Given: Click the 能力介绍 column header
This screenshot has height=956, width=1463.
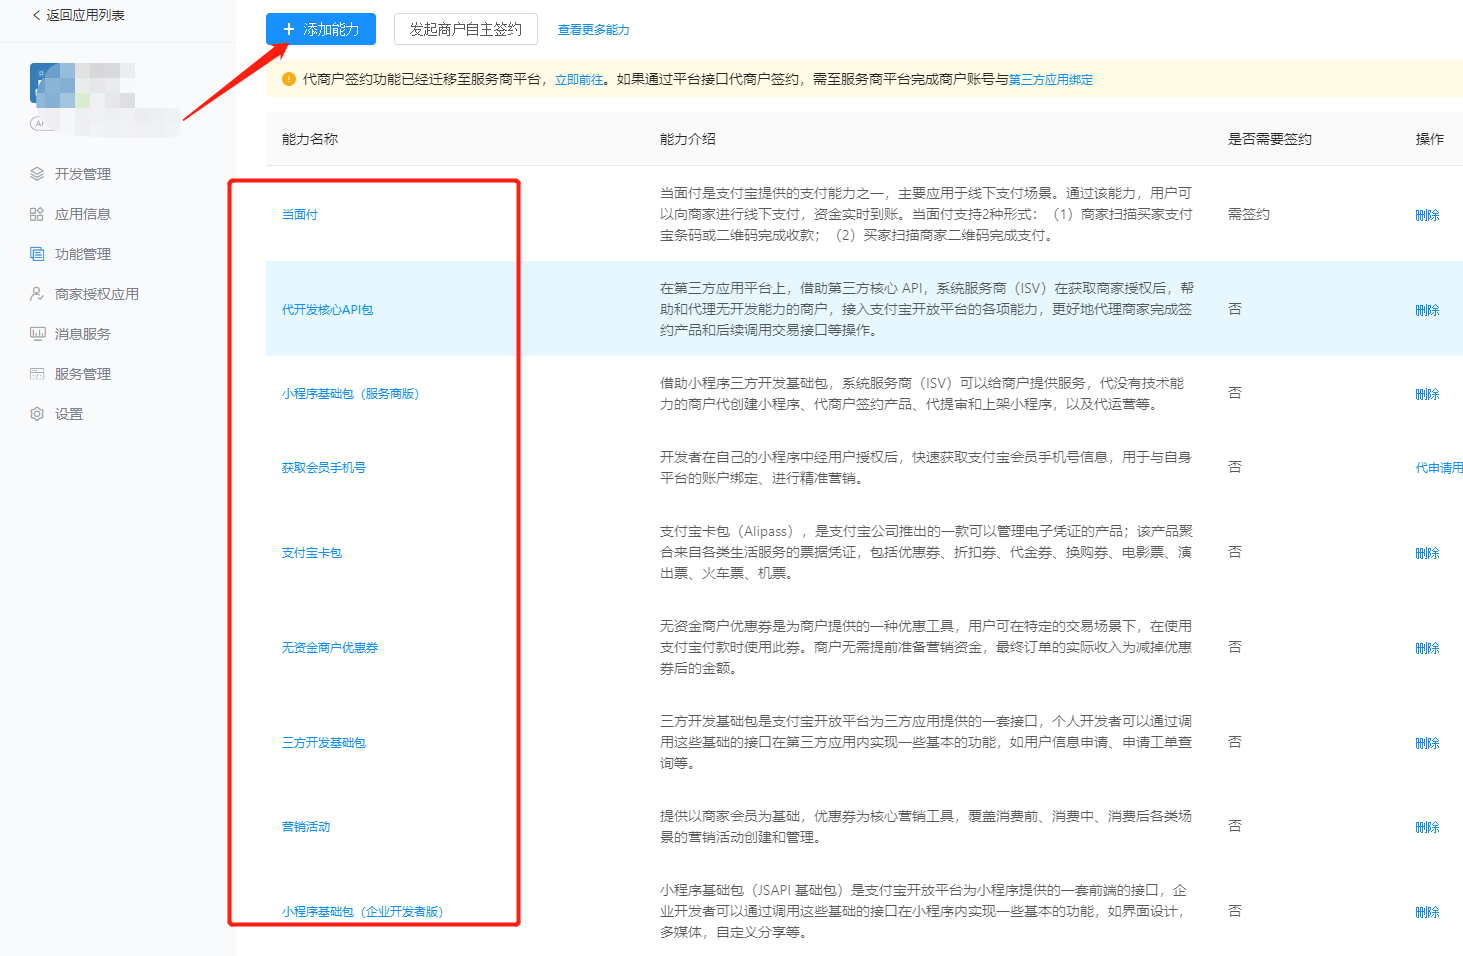Looking at the screenshot, I should click(688, 139).
